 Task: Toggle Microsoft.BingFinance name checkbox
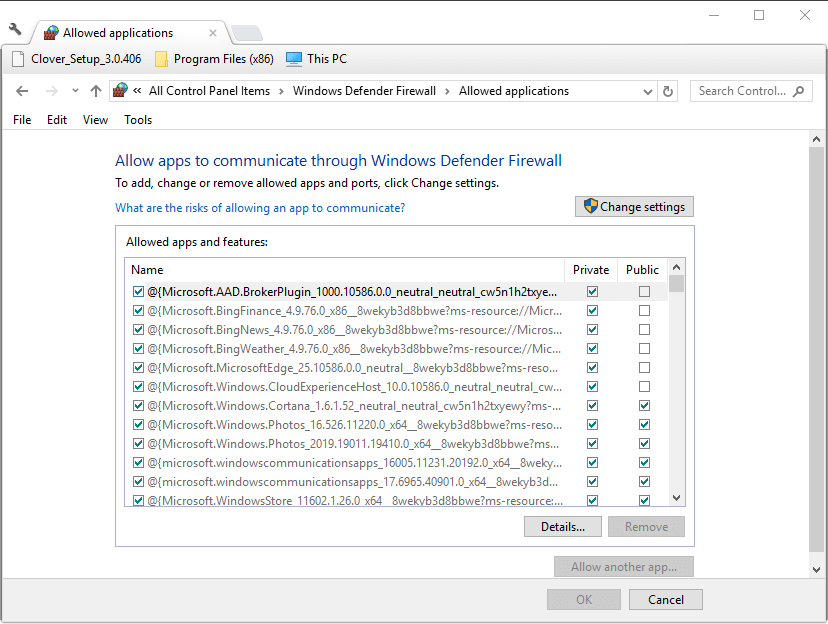coord(138,310)
